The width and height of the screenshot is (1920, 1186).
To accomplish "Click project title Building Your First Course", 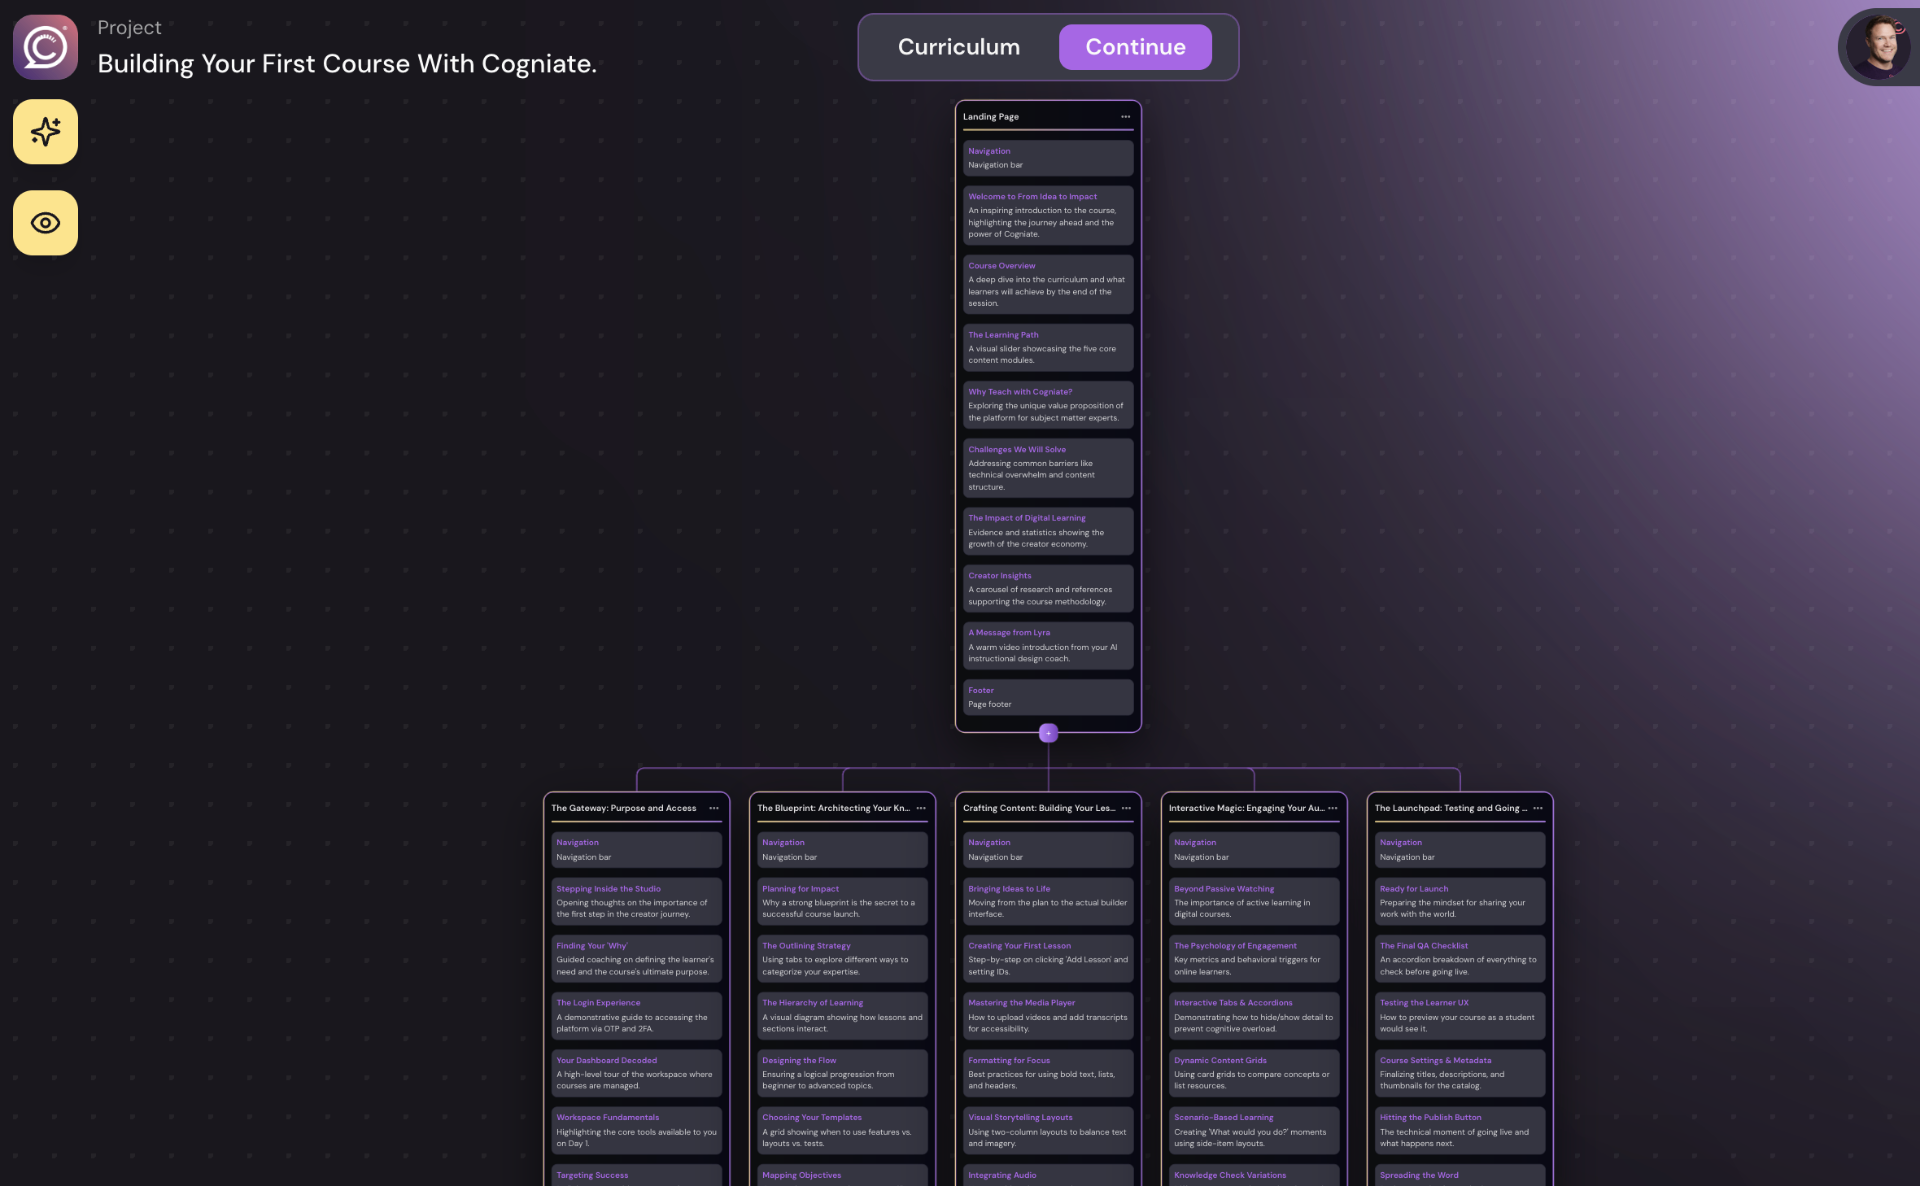I will coord(347,64).
